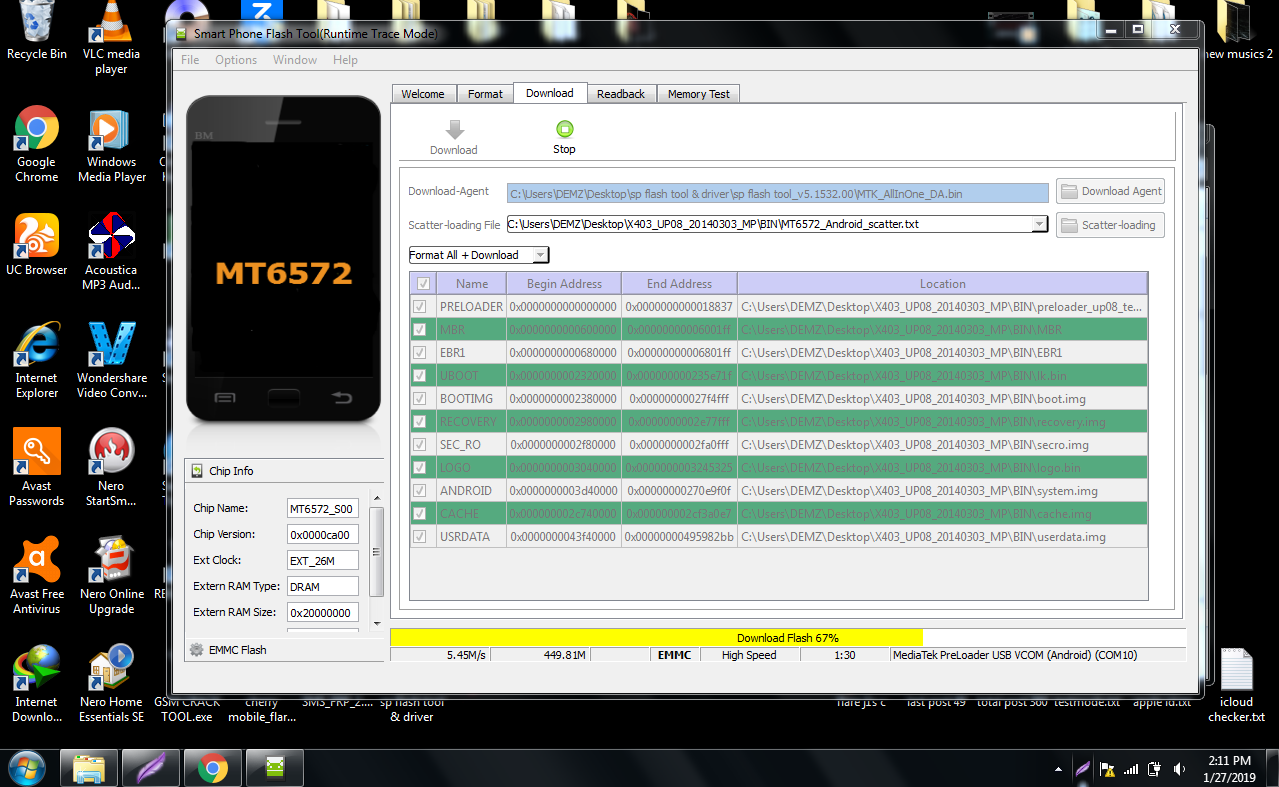Open Avast Free Antivirus desktop shortcut
Image resolution: width=1279 pixels, height=787 pixels.
36,577
